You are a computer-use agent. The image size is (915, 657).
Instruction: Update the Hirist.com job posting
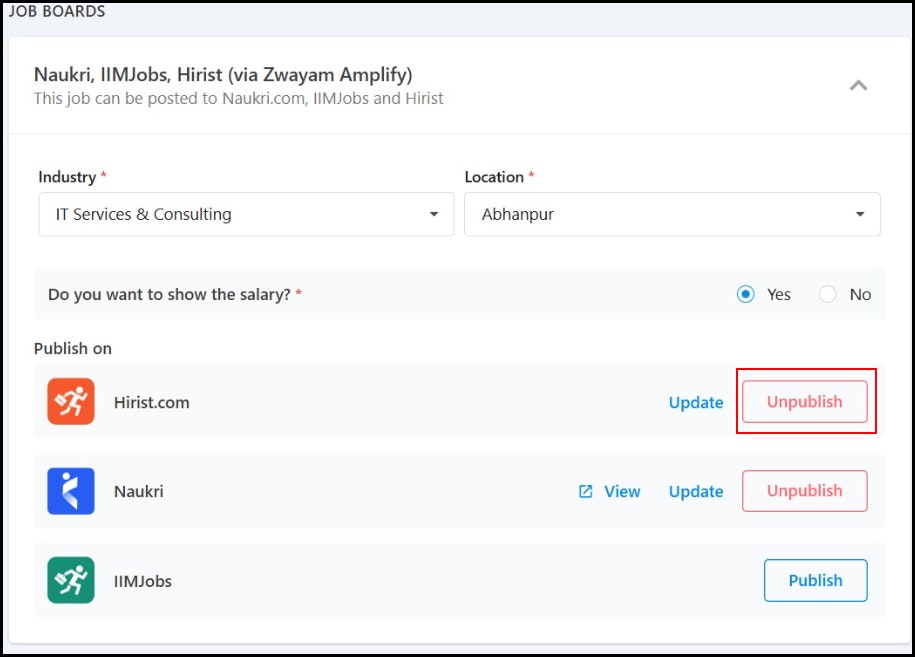[x=696, y=402]
